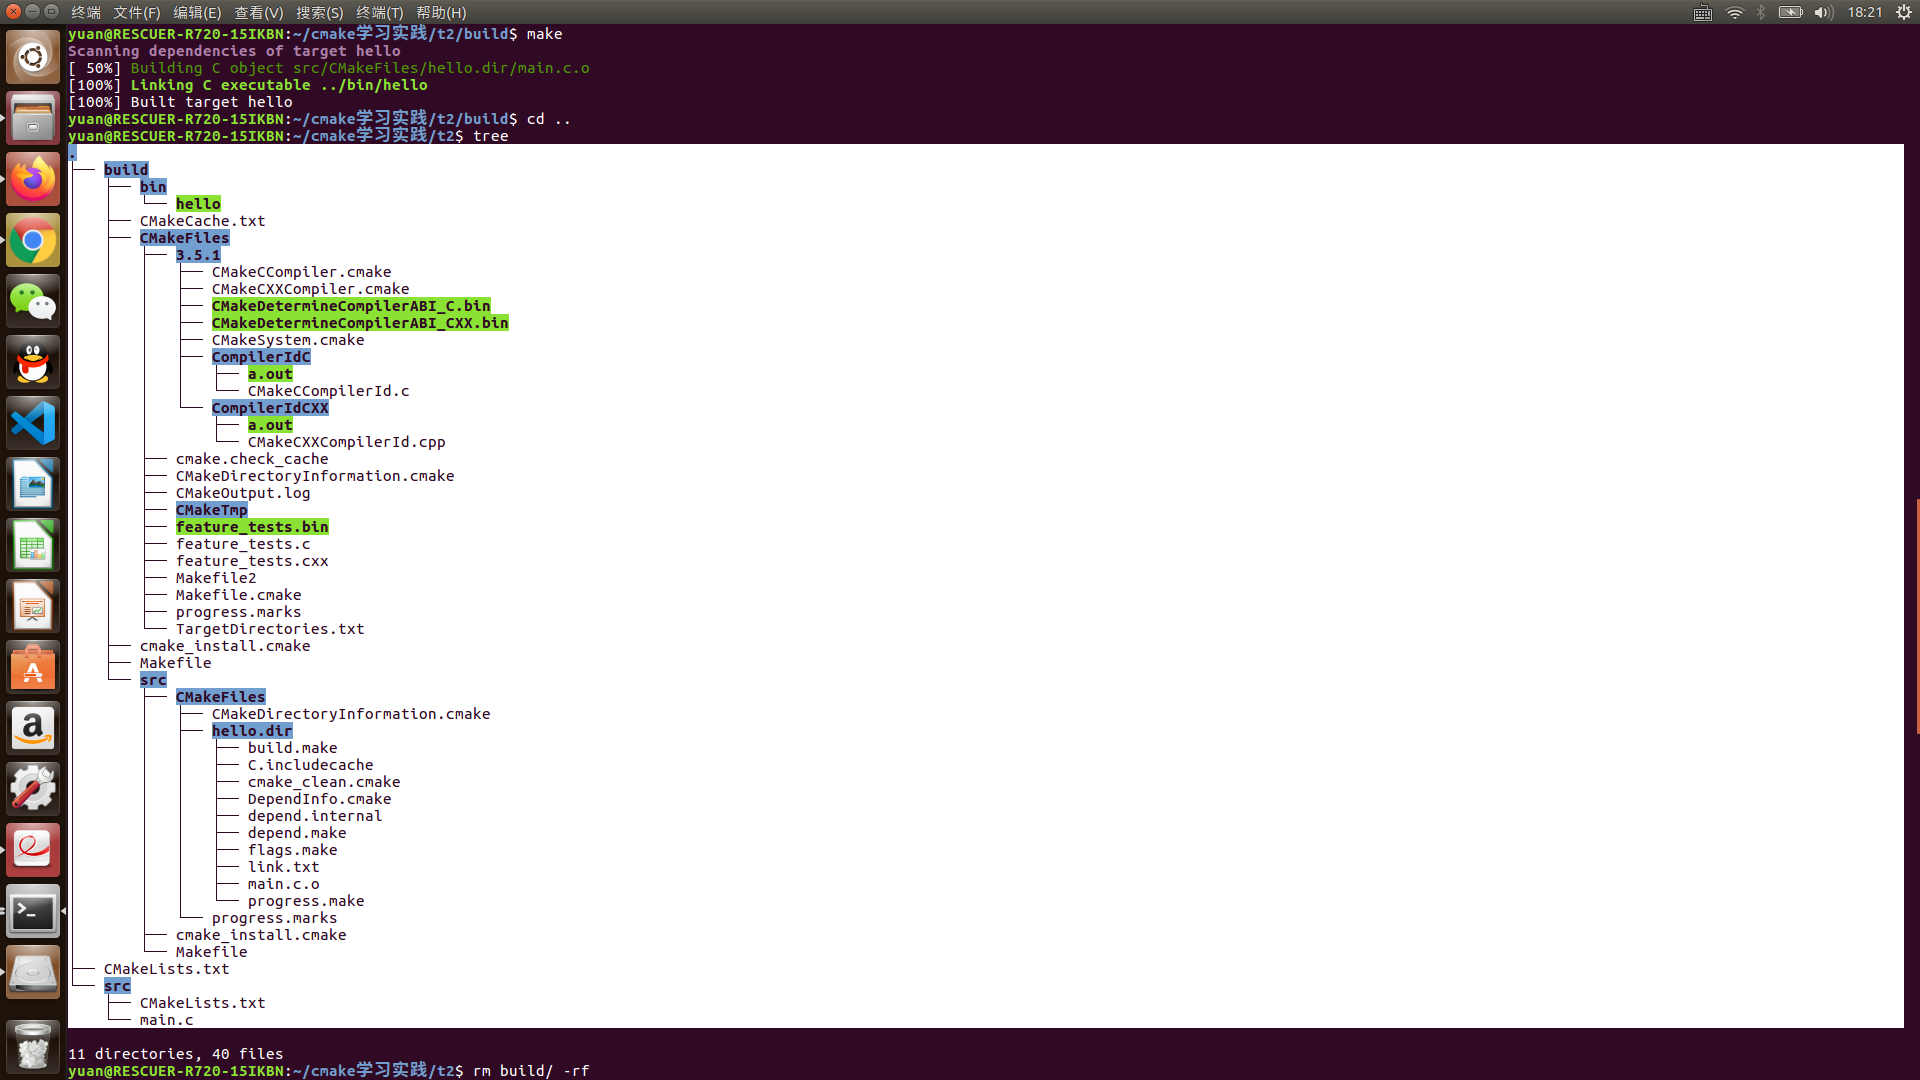This screenshot has width=1920, height=1080.
Task: Click 'Makefile2' in tree output
Action: [x=216, y=578]
